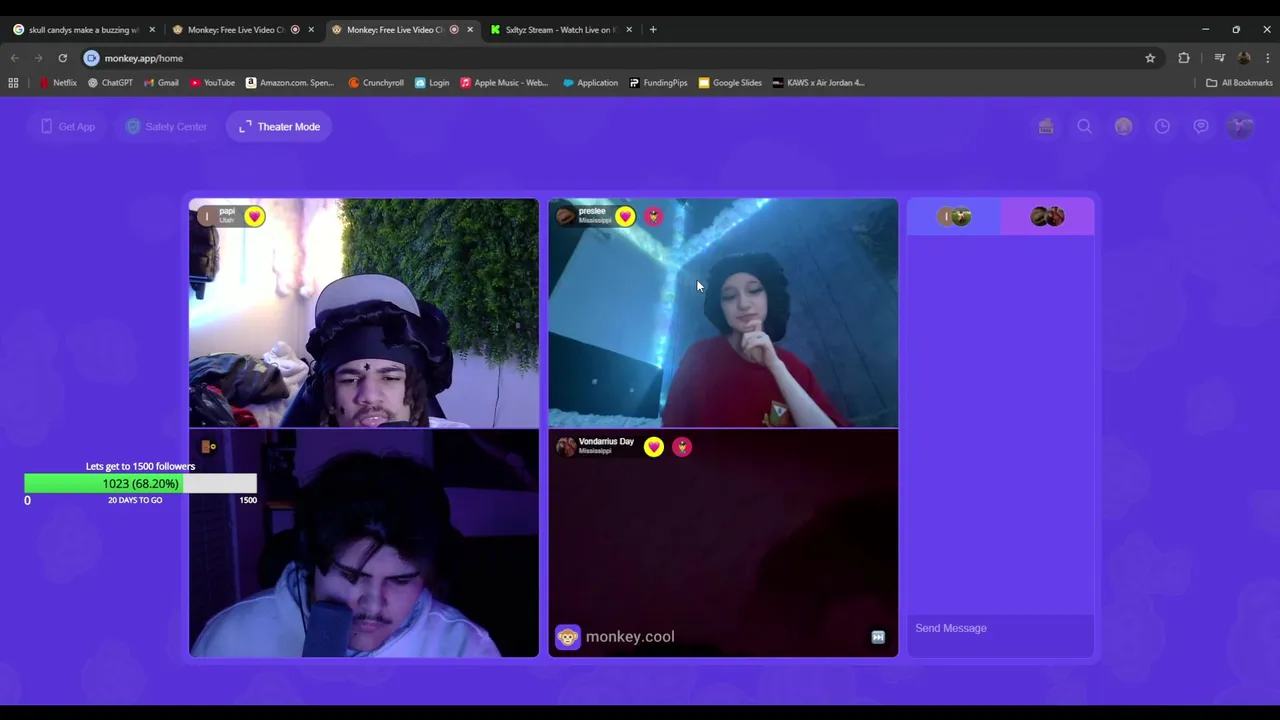Click the skip-forward icon on Vondarrius Day's video
The width and height of the screenshot is (1280, 720).
tap(878, 637)
